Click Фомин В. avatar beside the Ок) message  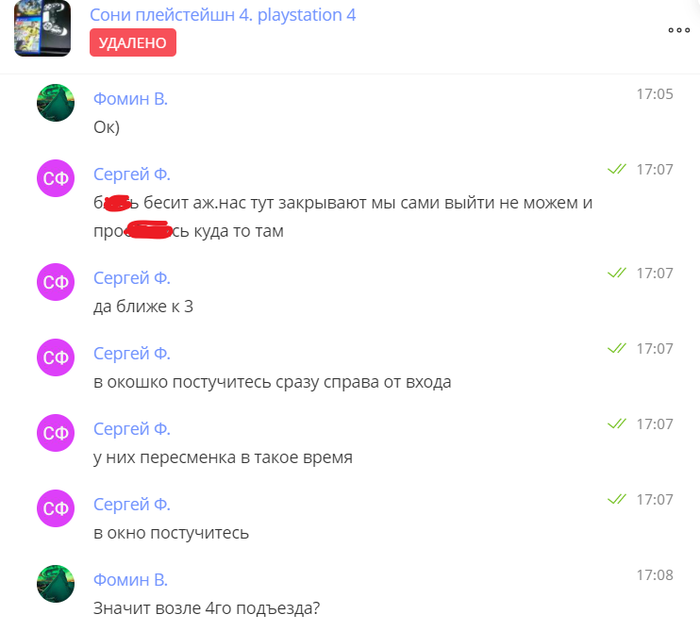tap(56, 103)
